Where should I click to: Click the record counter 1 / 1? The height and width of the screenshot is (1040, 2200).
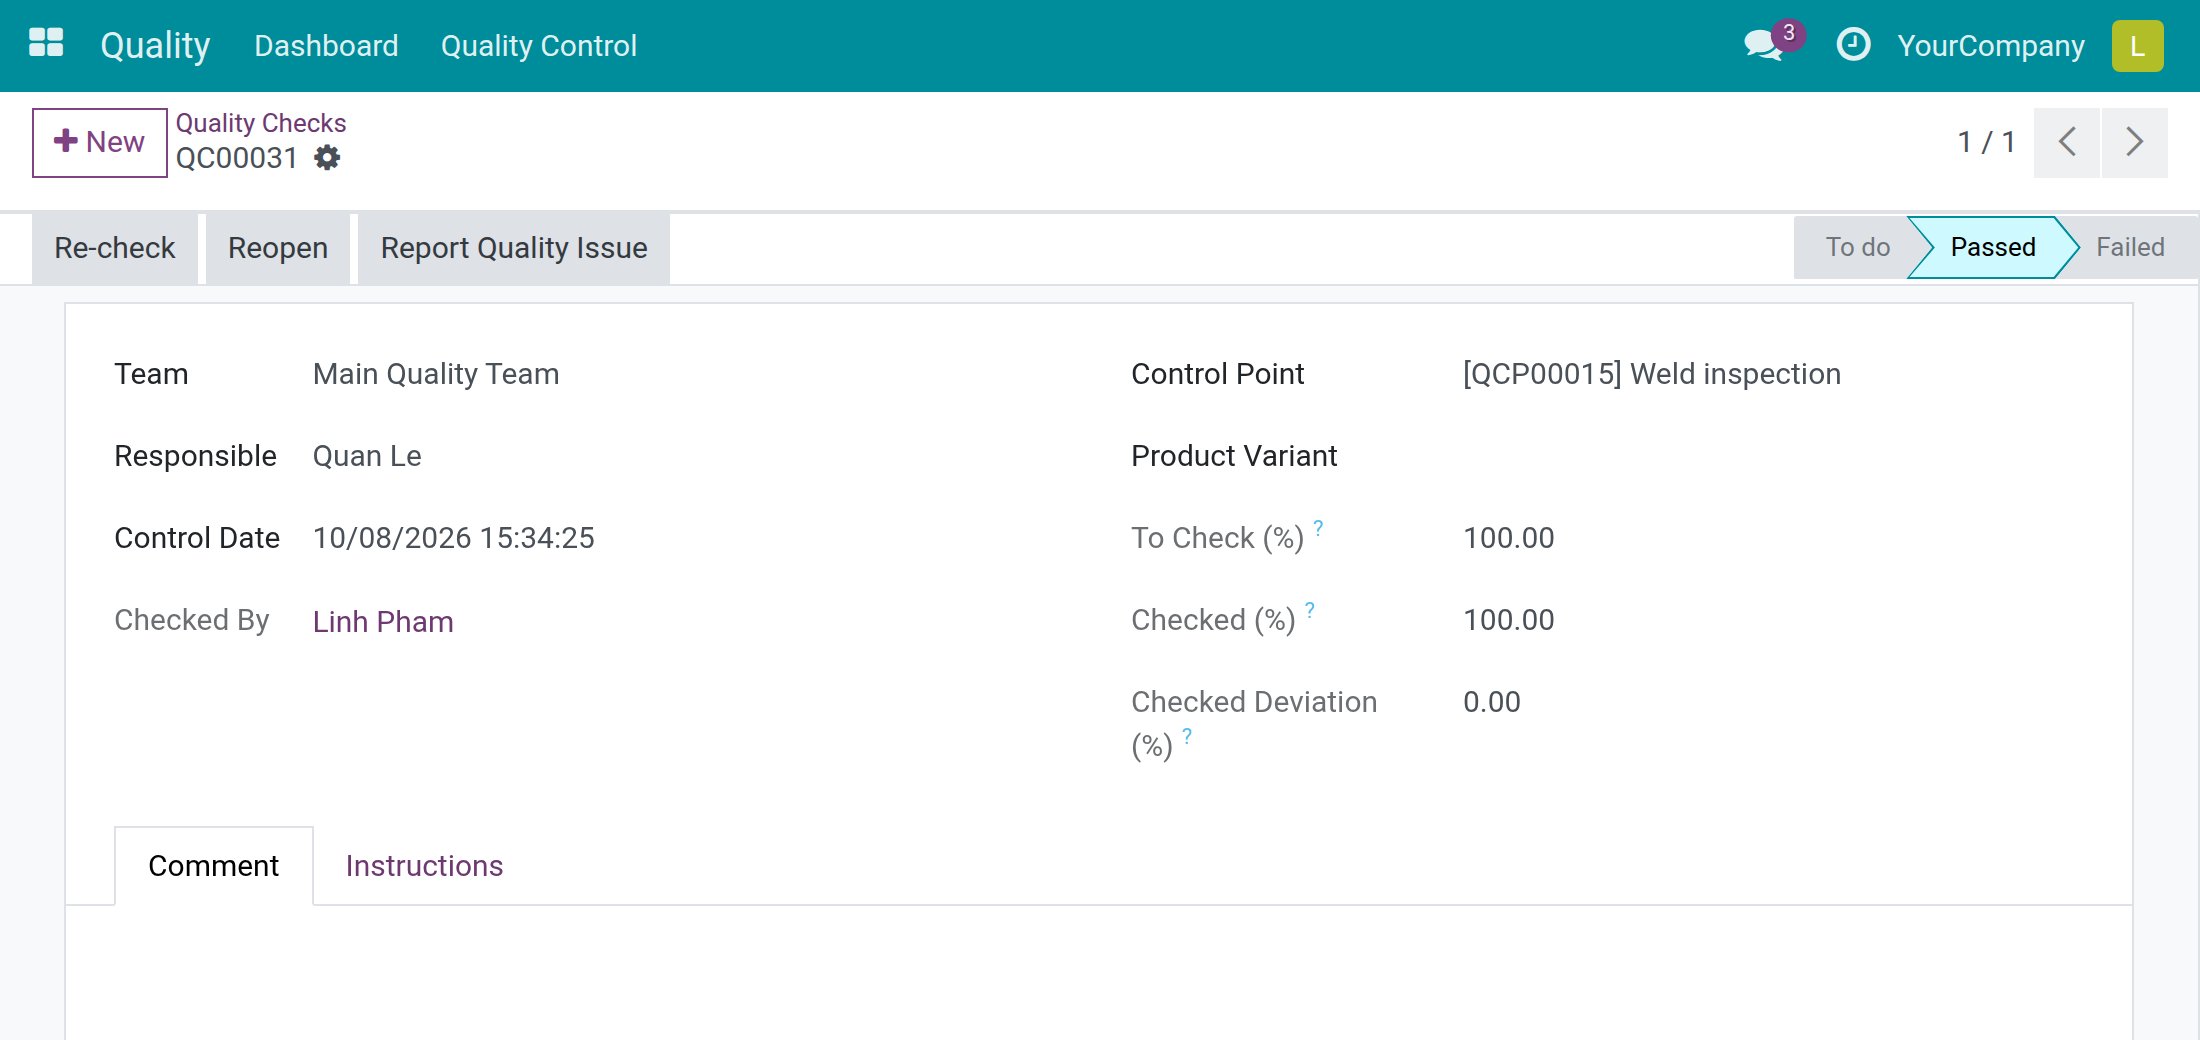coord(1986,142)
